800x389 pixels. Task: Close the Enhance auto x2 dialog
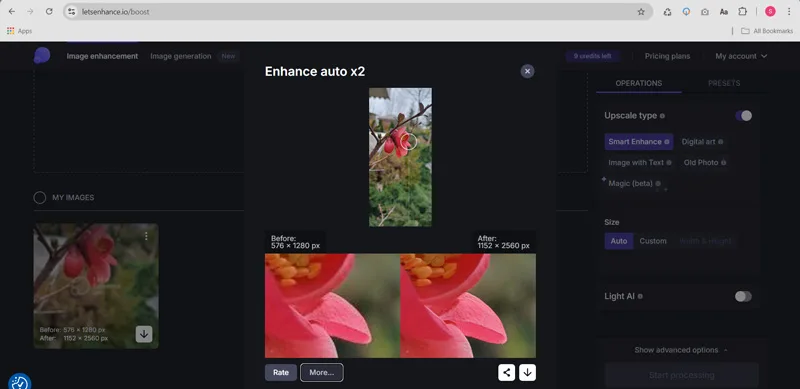pos(528,71)
